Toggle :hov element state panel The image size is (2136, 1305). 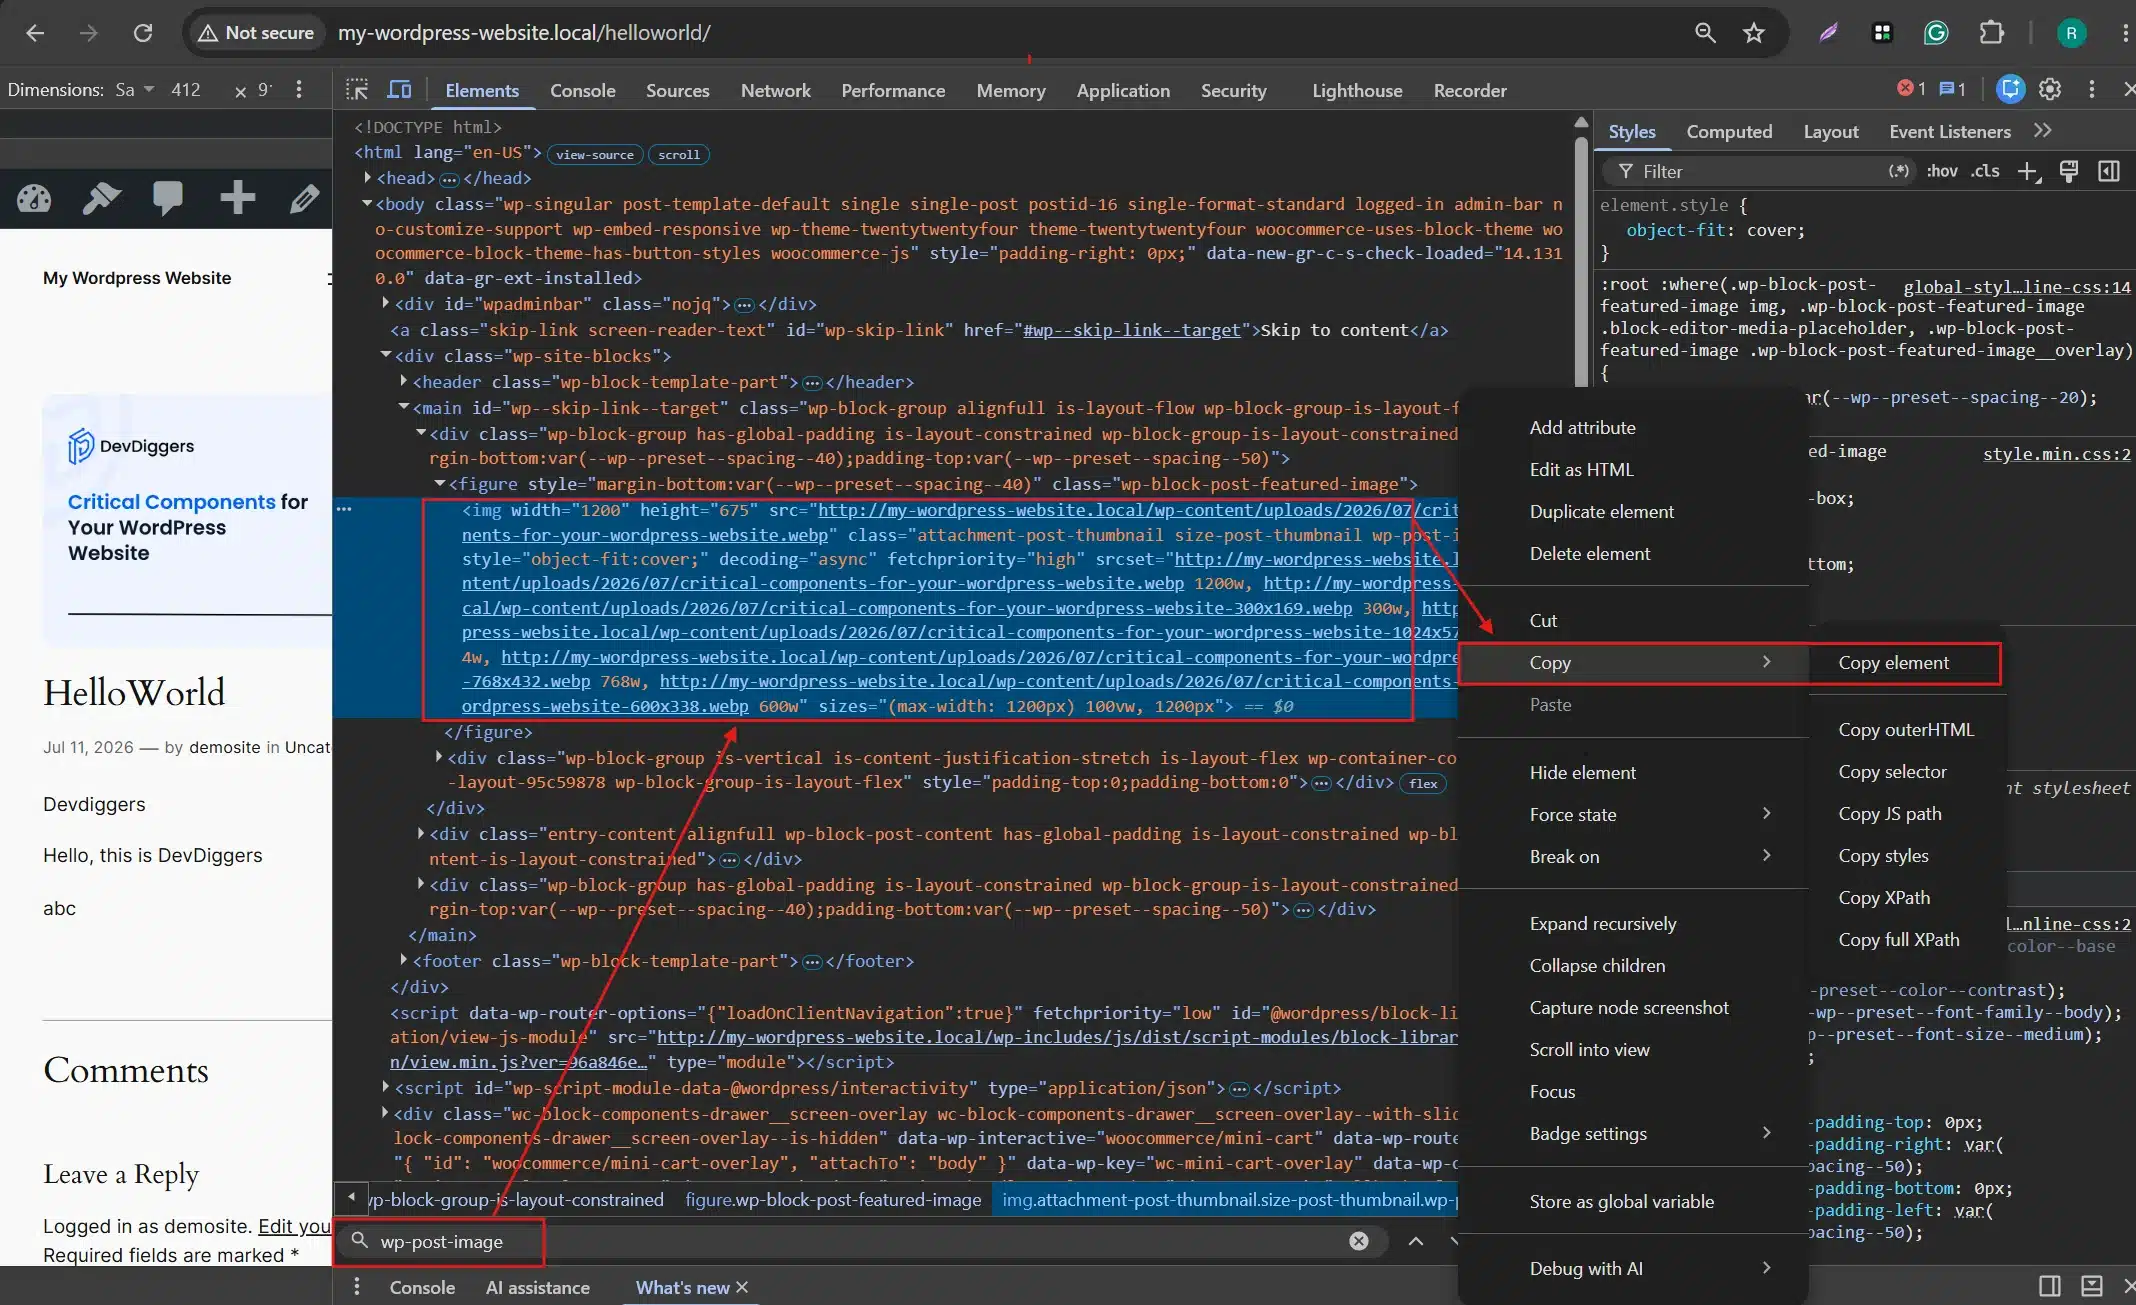[x=1942, y=172]
